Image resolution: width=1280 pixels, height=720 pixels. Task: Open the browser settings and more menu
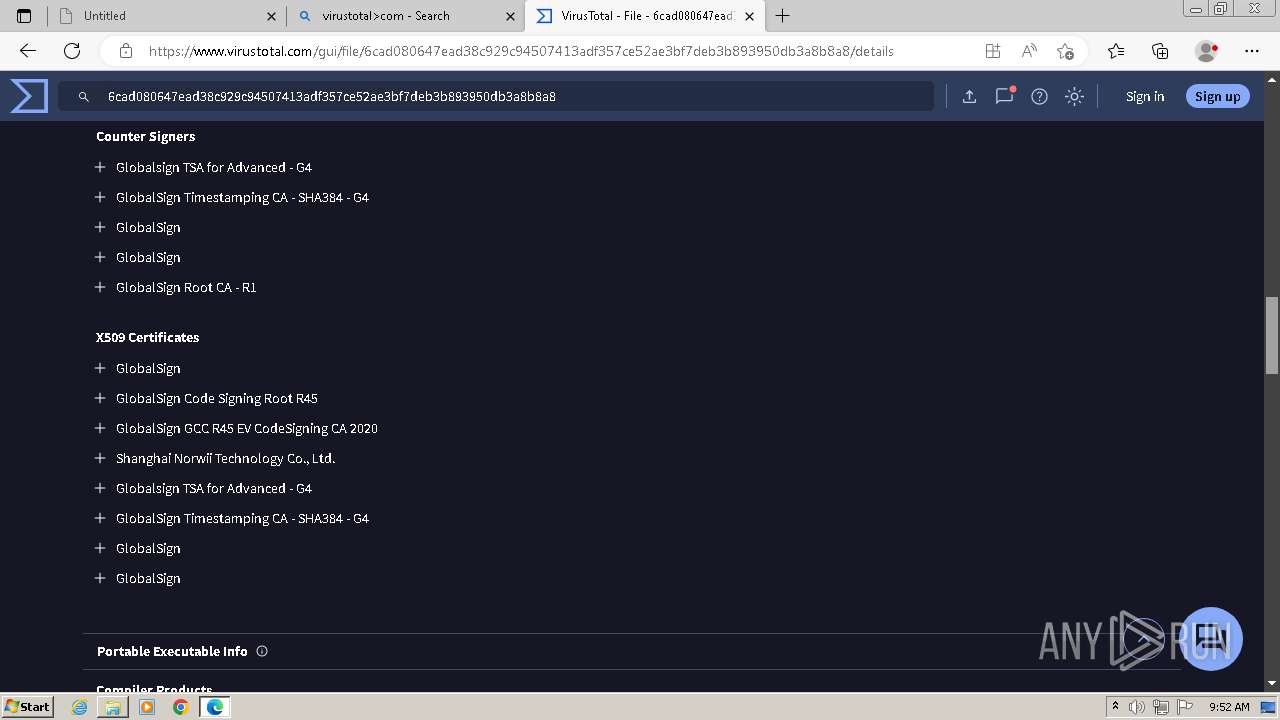tap(1252, 51)
